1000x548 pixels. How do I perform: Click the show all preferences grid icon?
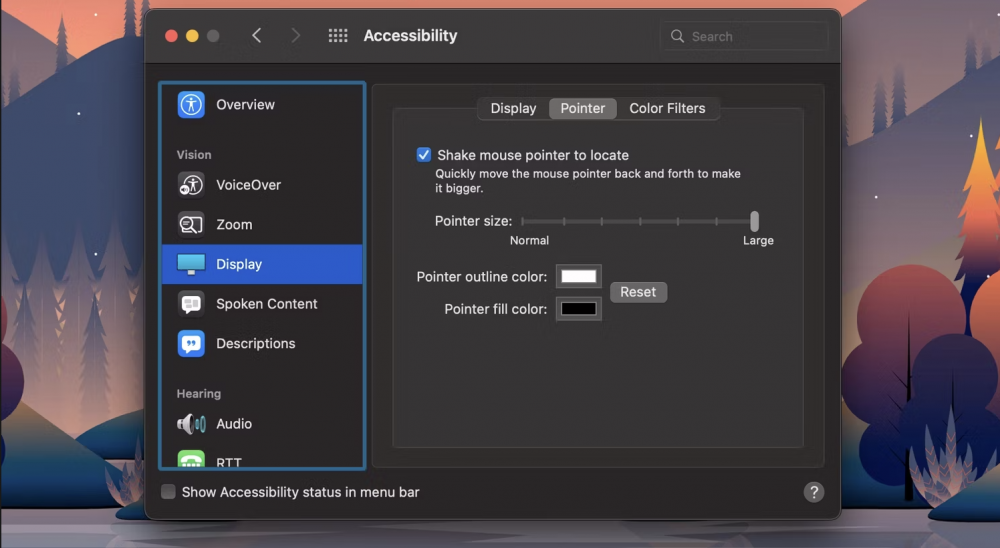[338, 36]
